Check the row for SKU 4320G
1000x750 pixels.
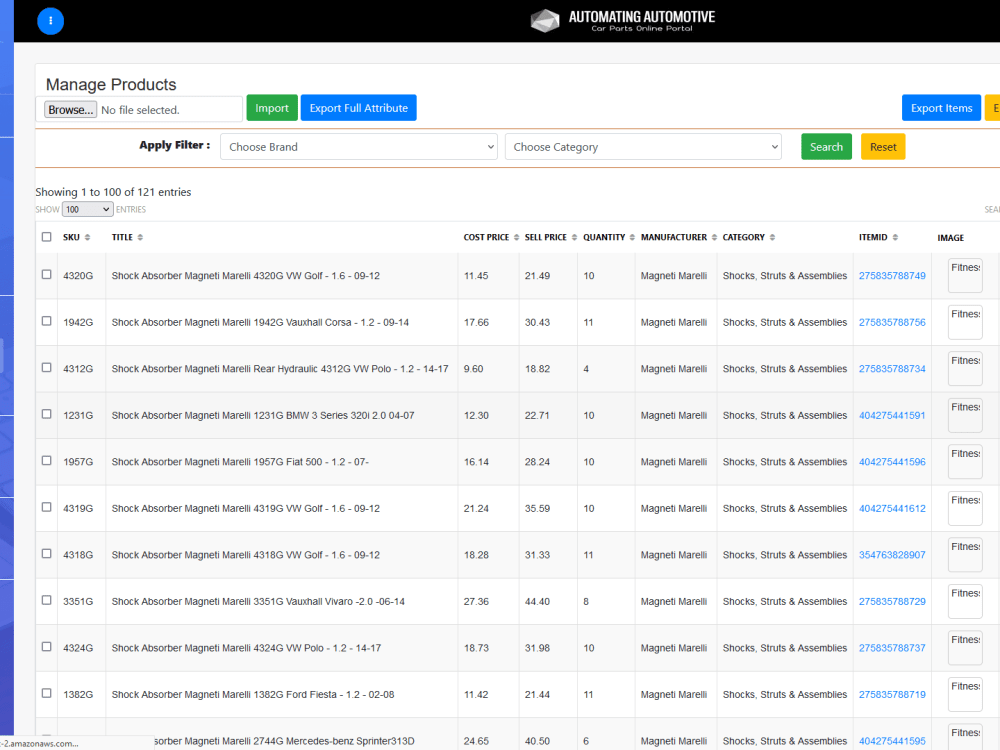(x=47, y=274)
